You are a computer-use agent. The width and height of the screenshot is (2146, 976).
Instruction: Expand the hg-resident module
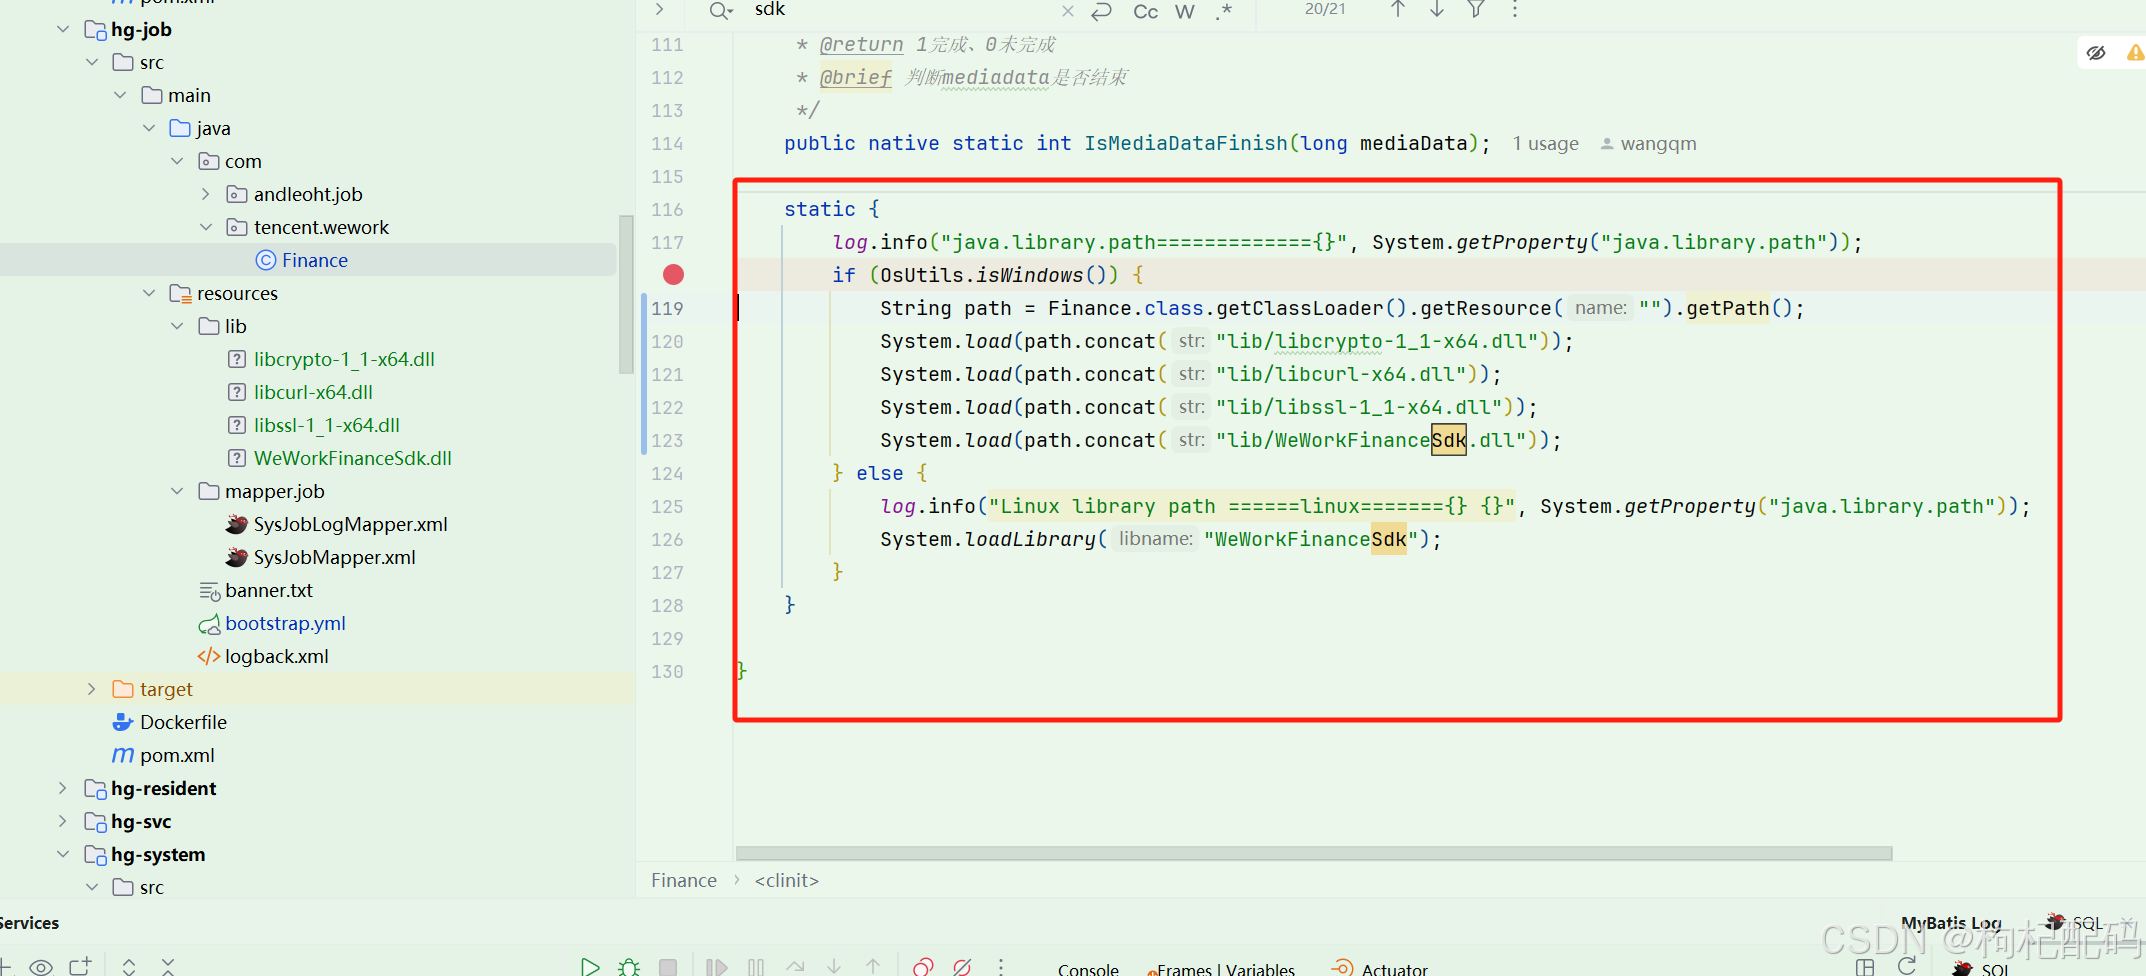click(63, 788)
